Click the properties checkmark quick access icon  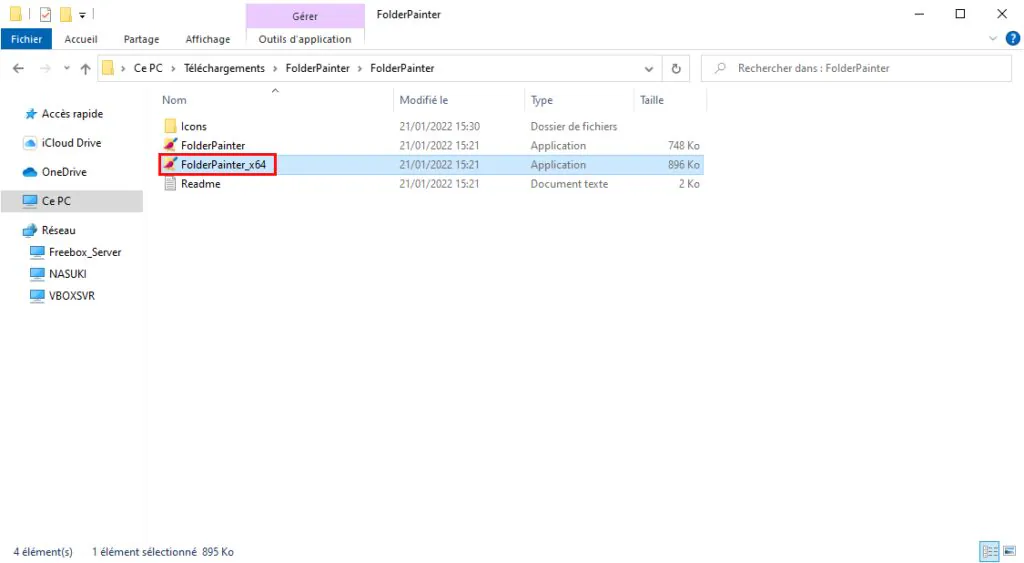pos(45,14)
